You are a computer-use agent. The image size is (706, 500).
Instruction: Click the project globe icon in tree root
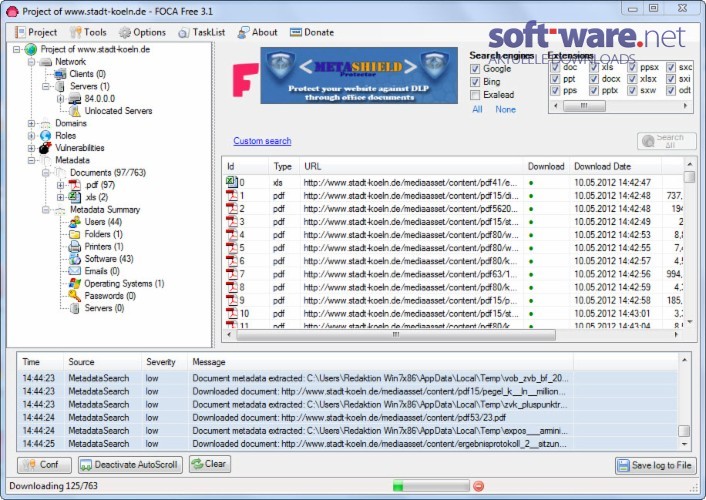point(31,49)
